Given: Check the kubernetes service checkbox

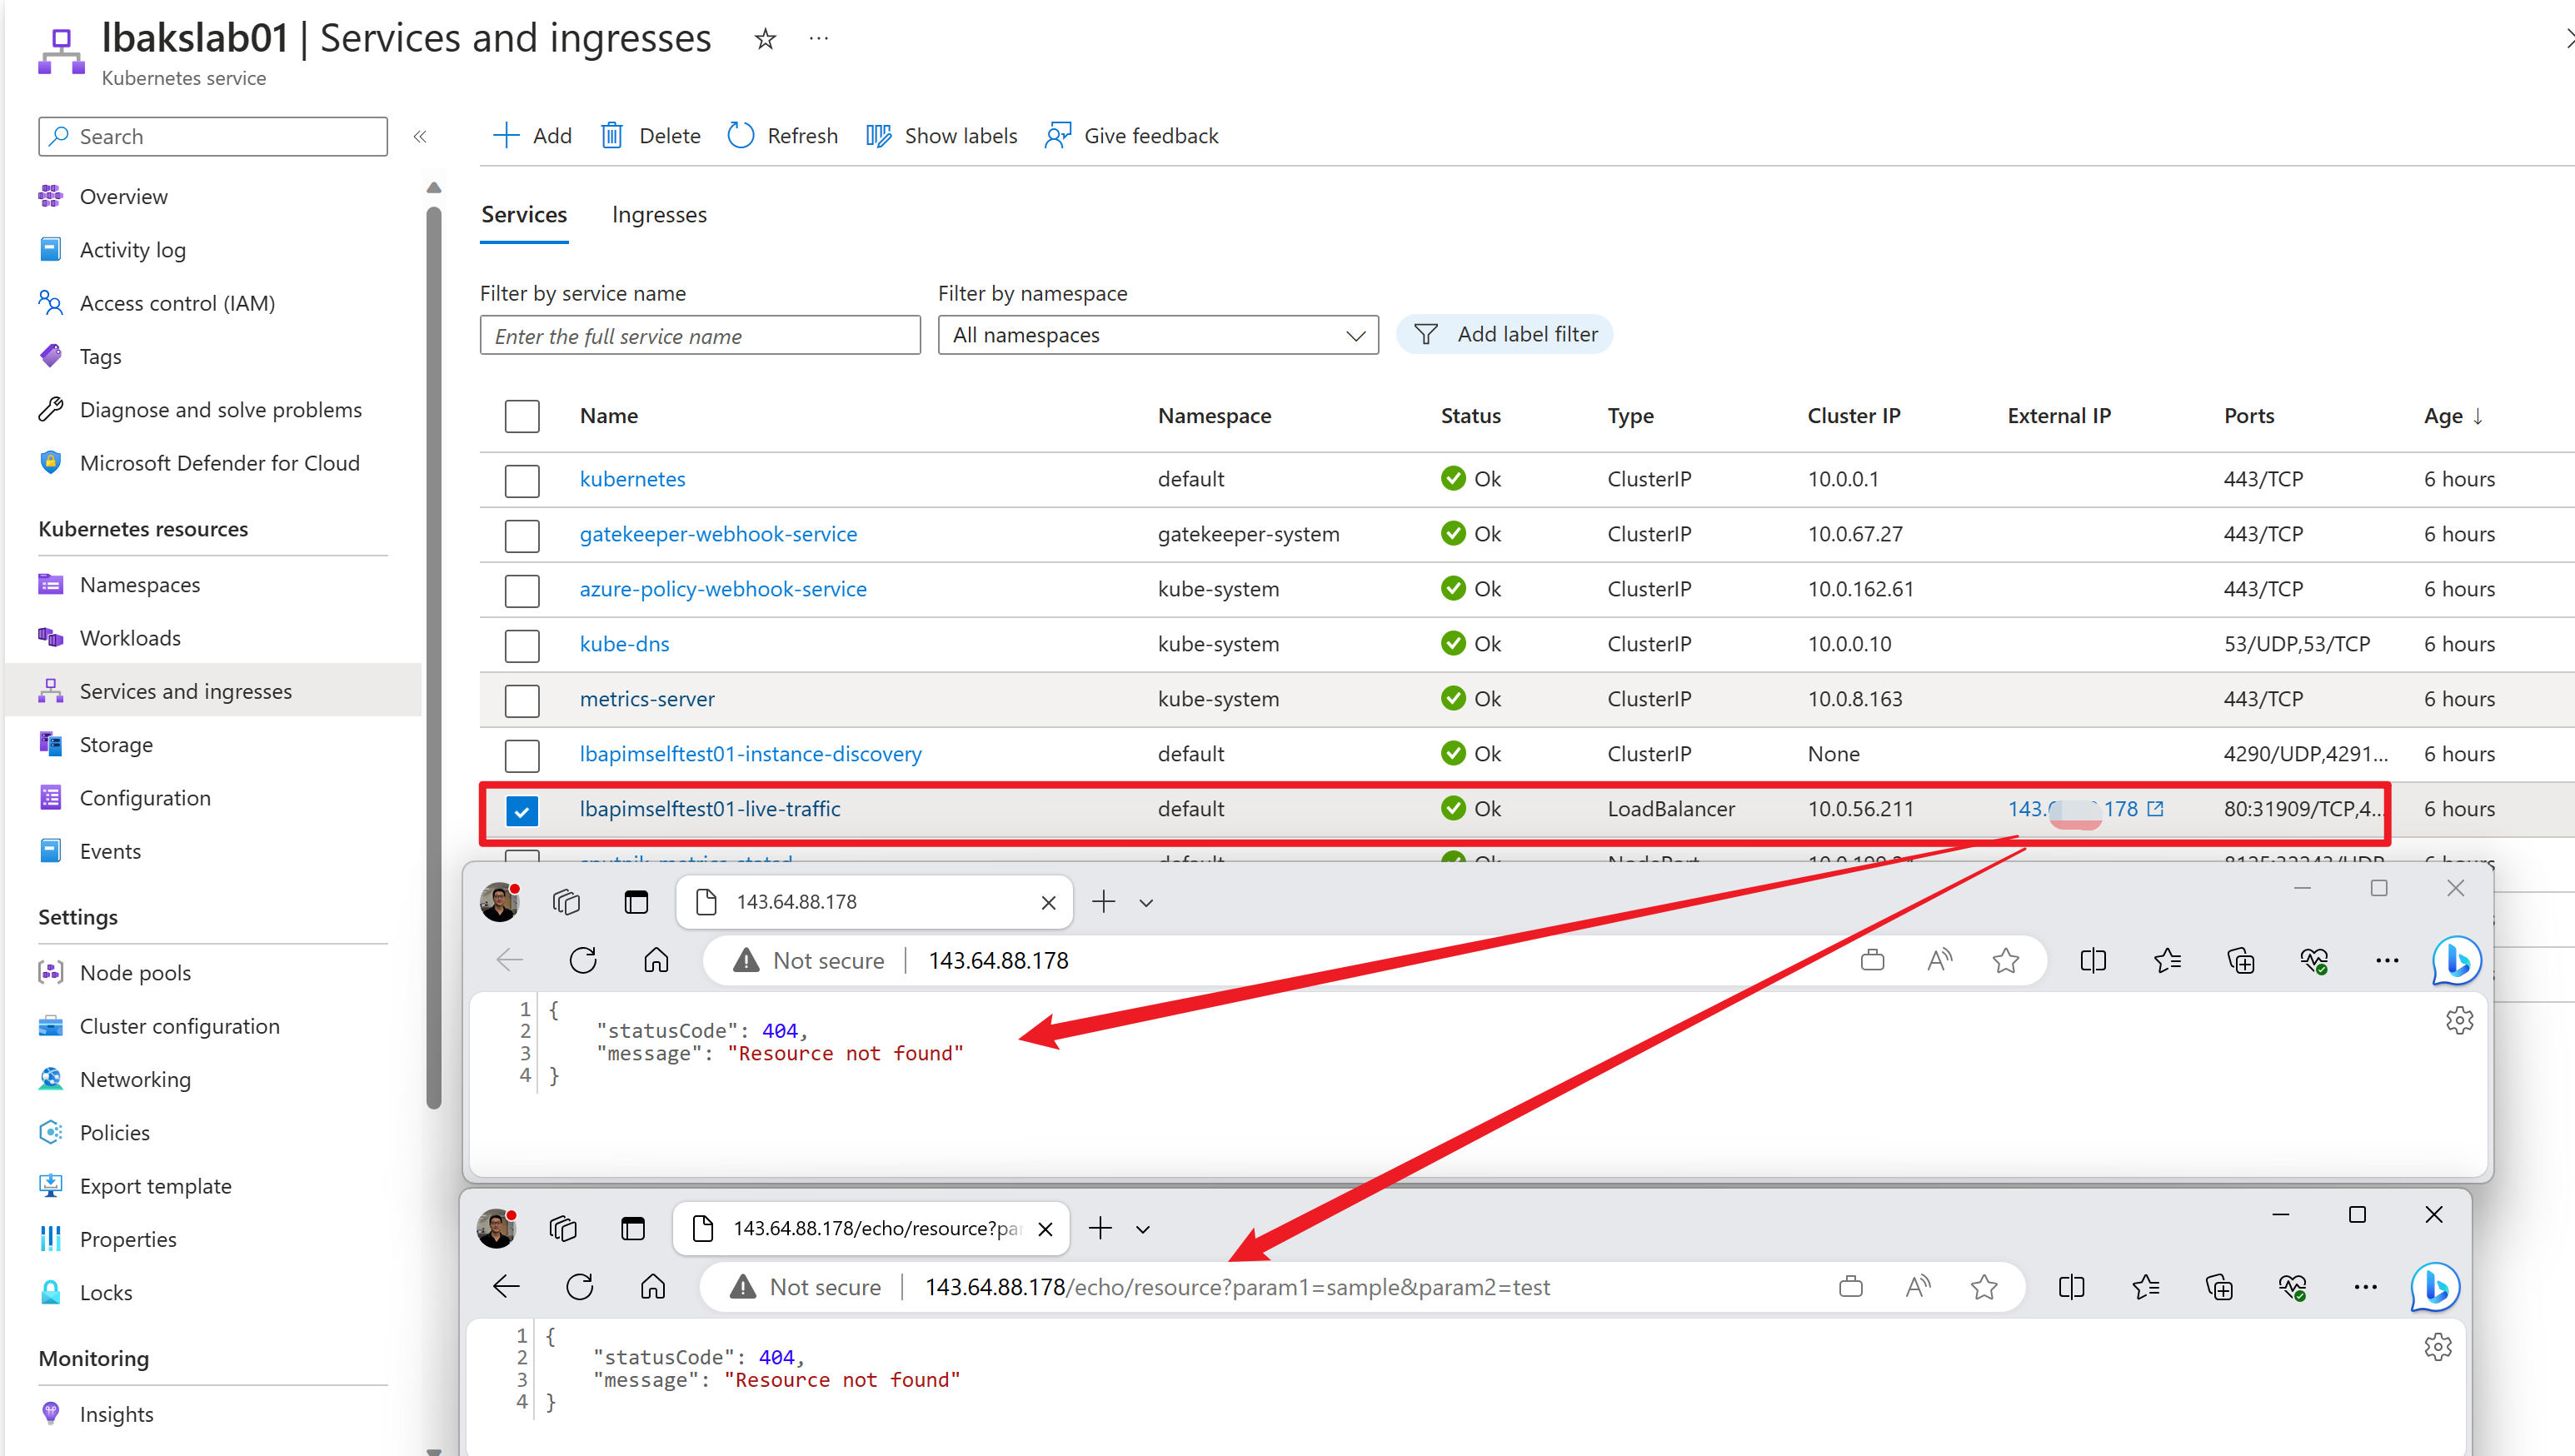Looking at the screenshot, I should coord(522,480).
